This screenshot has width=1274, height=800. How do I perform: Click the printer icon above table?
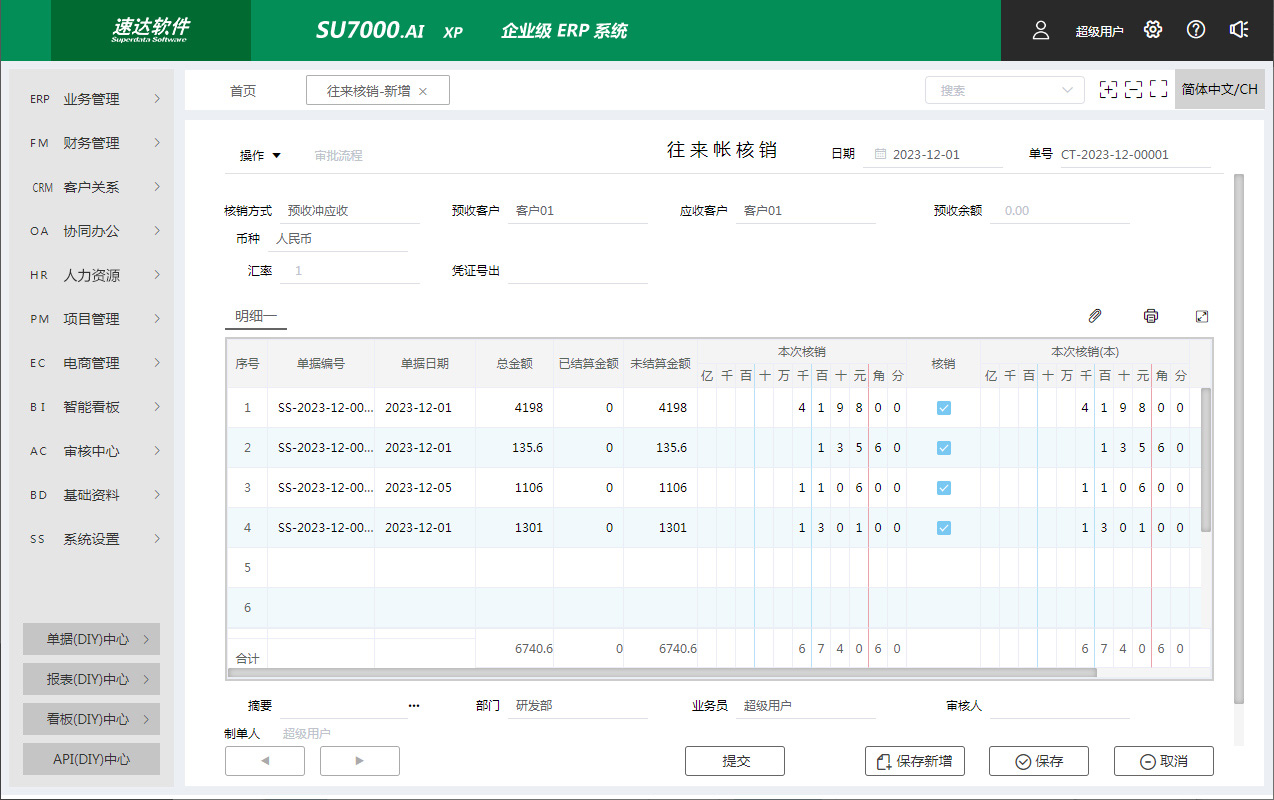click(x=1151, y=316)
